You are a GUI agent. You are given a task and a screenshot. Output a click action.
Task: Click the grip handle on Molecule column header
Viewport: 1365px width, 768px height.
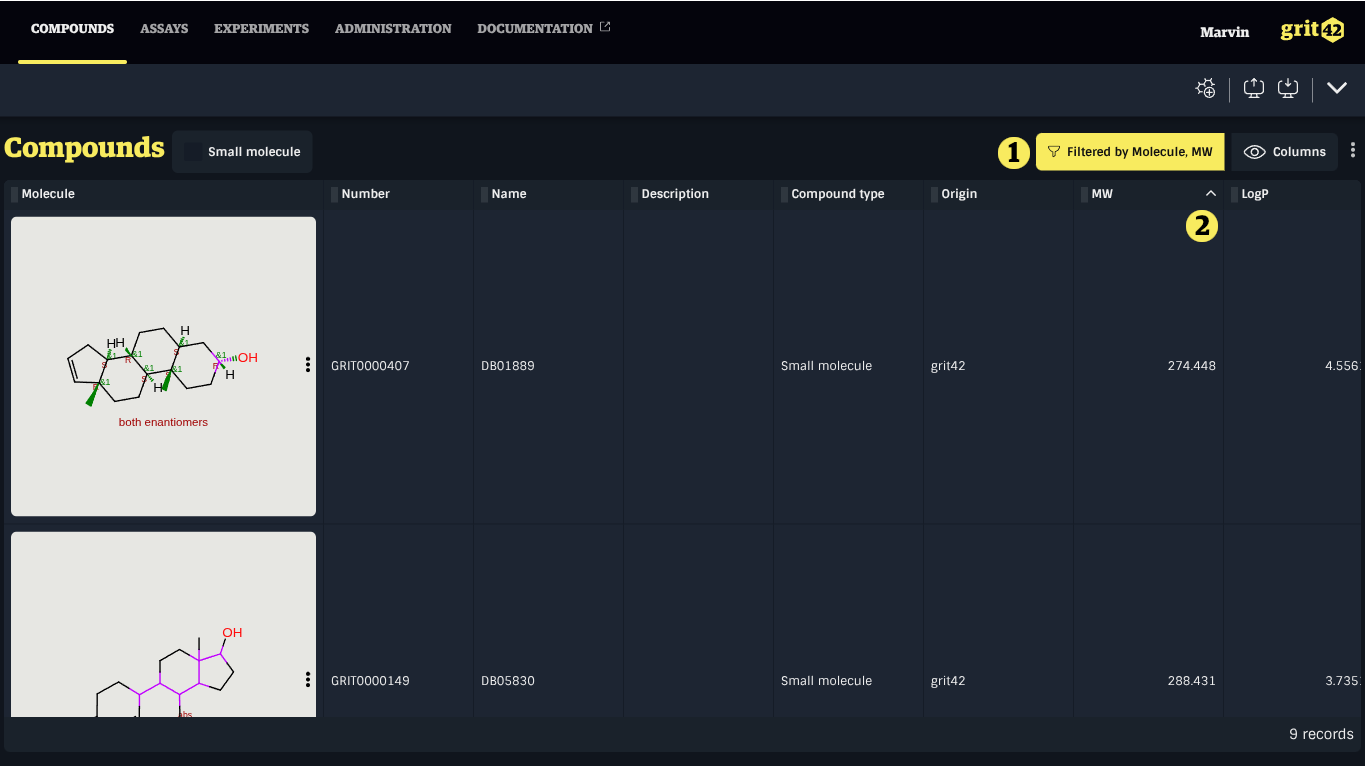click(x=15, y=194)
